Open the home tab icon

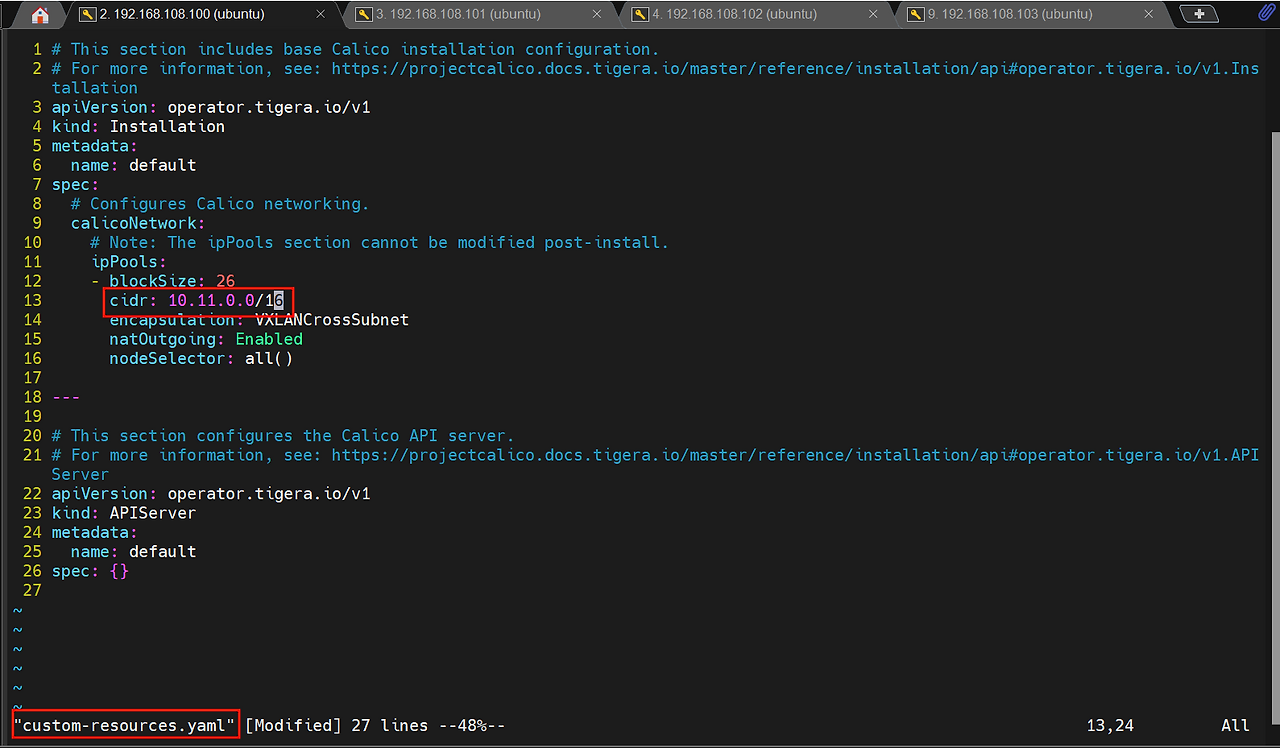pyautogui.click(x=40, y=15)
